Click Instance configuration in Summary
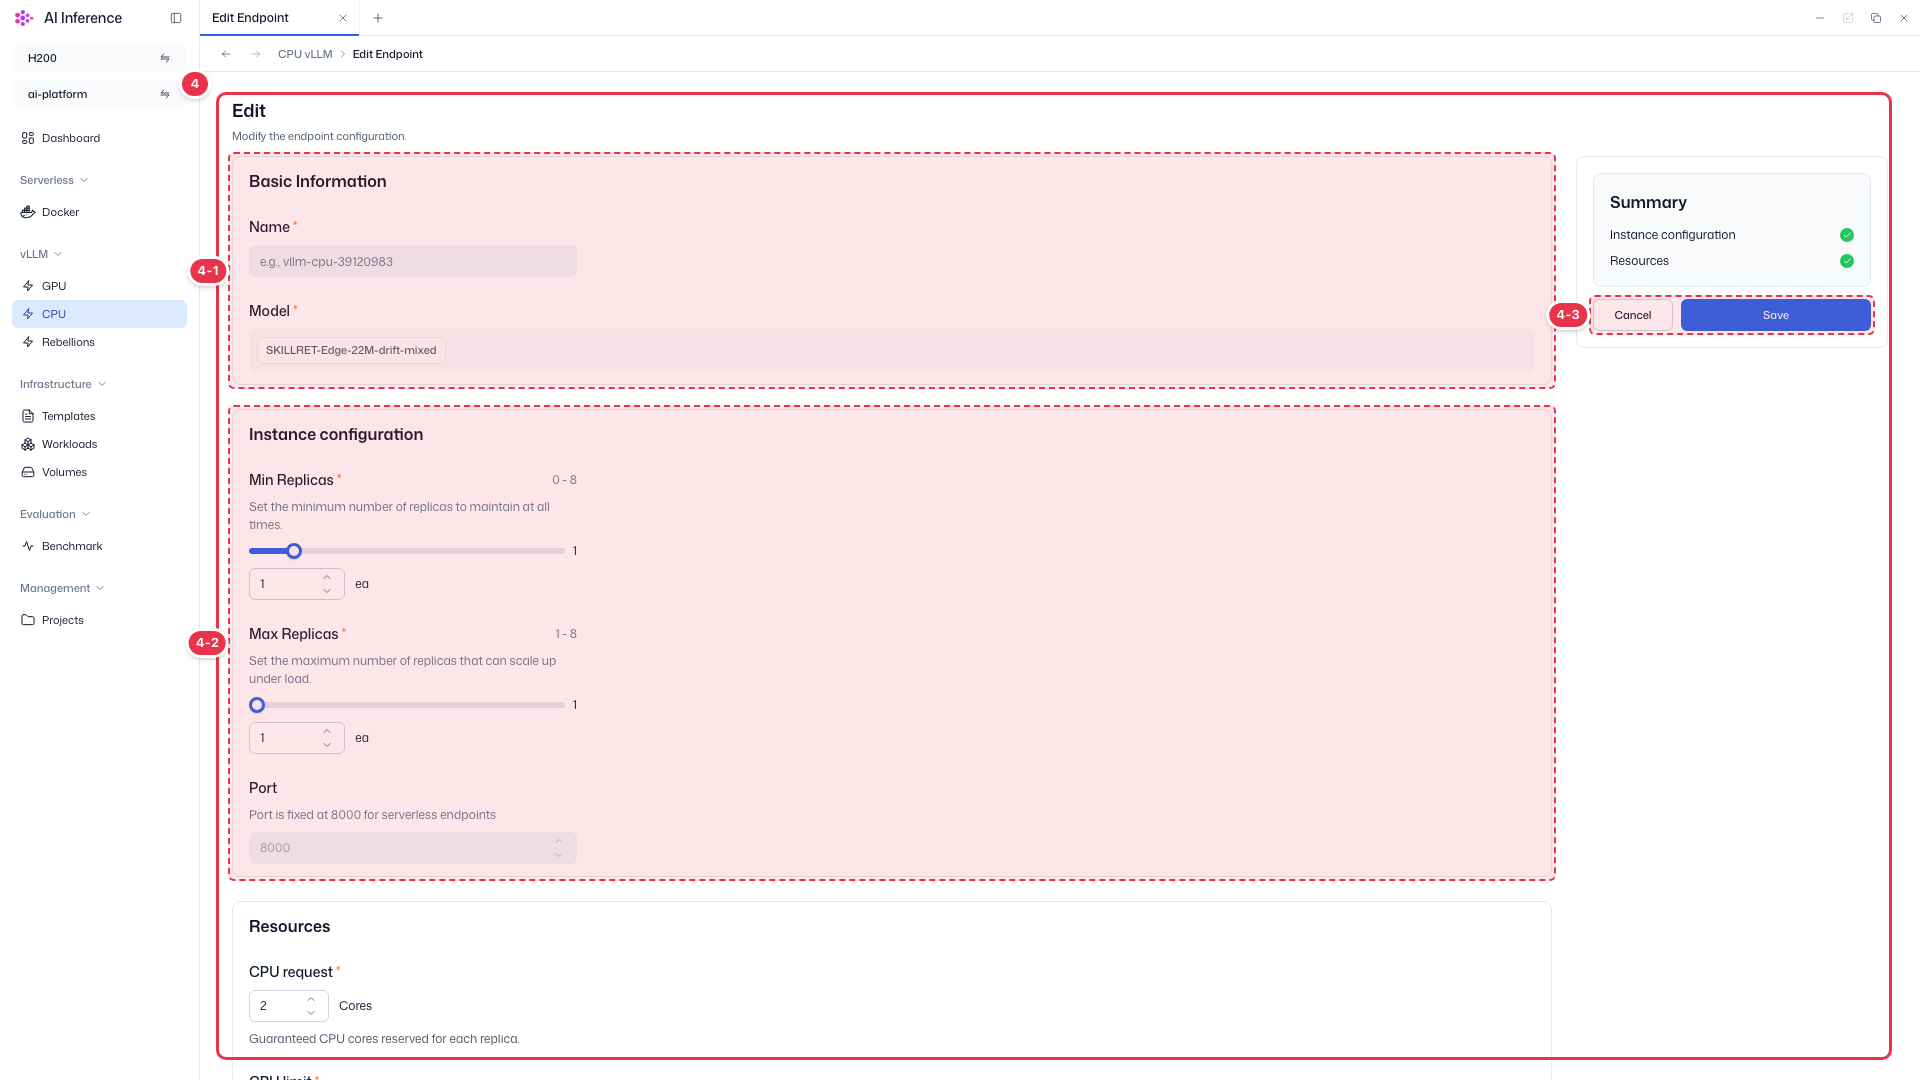The image size is (1920, 1080). (1672, 235)
